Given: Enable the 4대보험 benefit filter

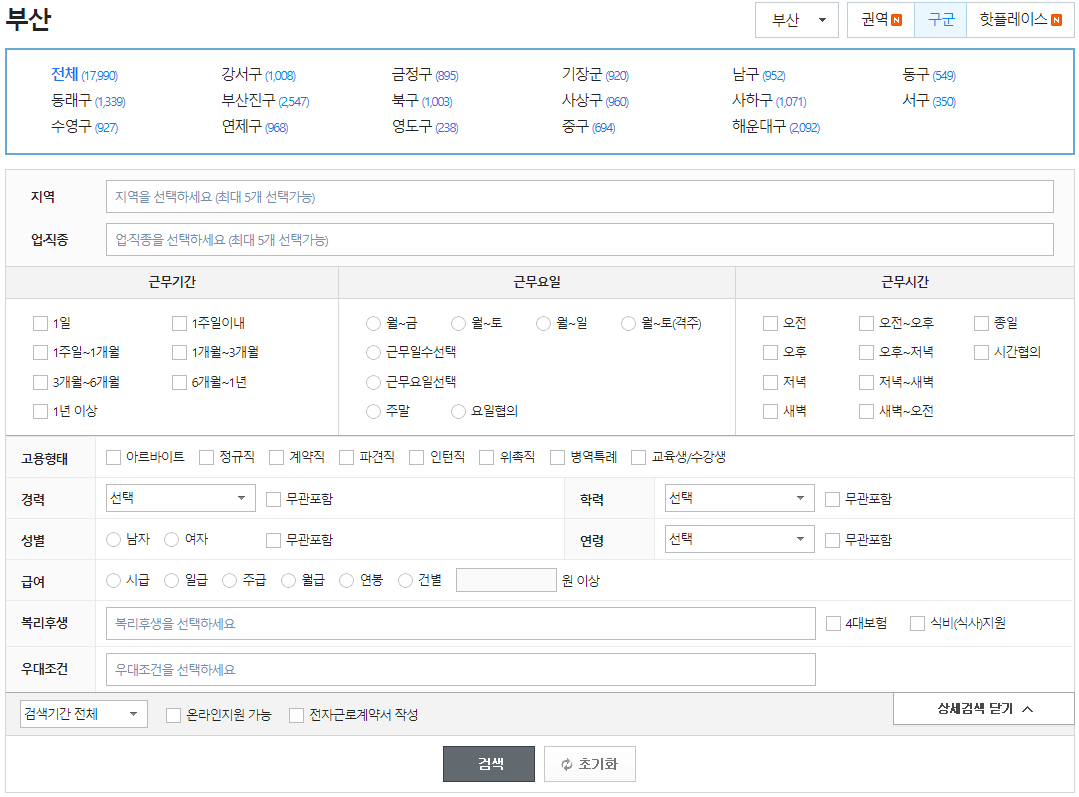Looking at the screenshot, I should (832, 623).
